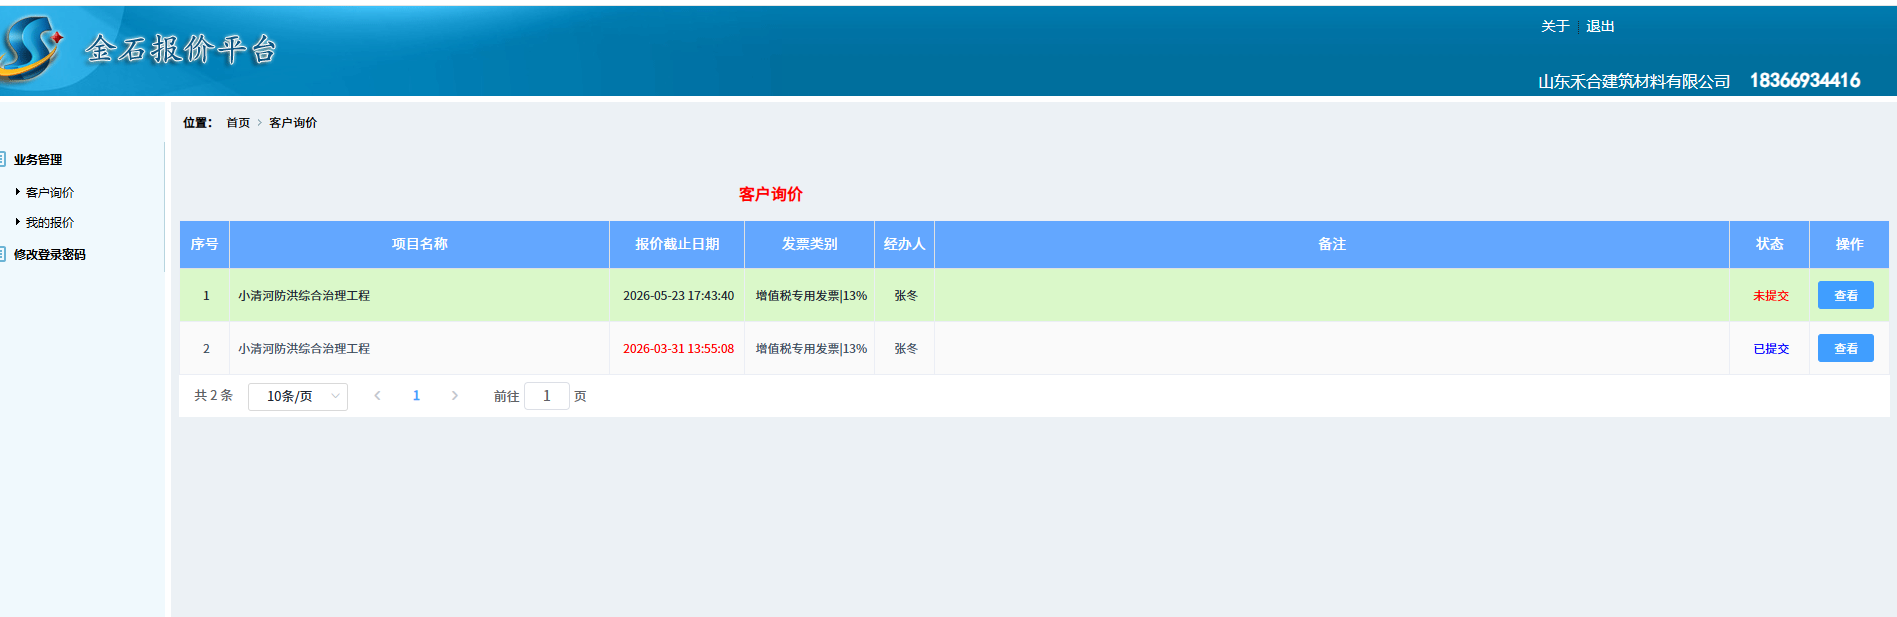Click the 序号 column header
Screen dimensions: 1897x617
[204, 244]
